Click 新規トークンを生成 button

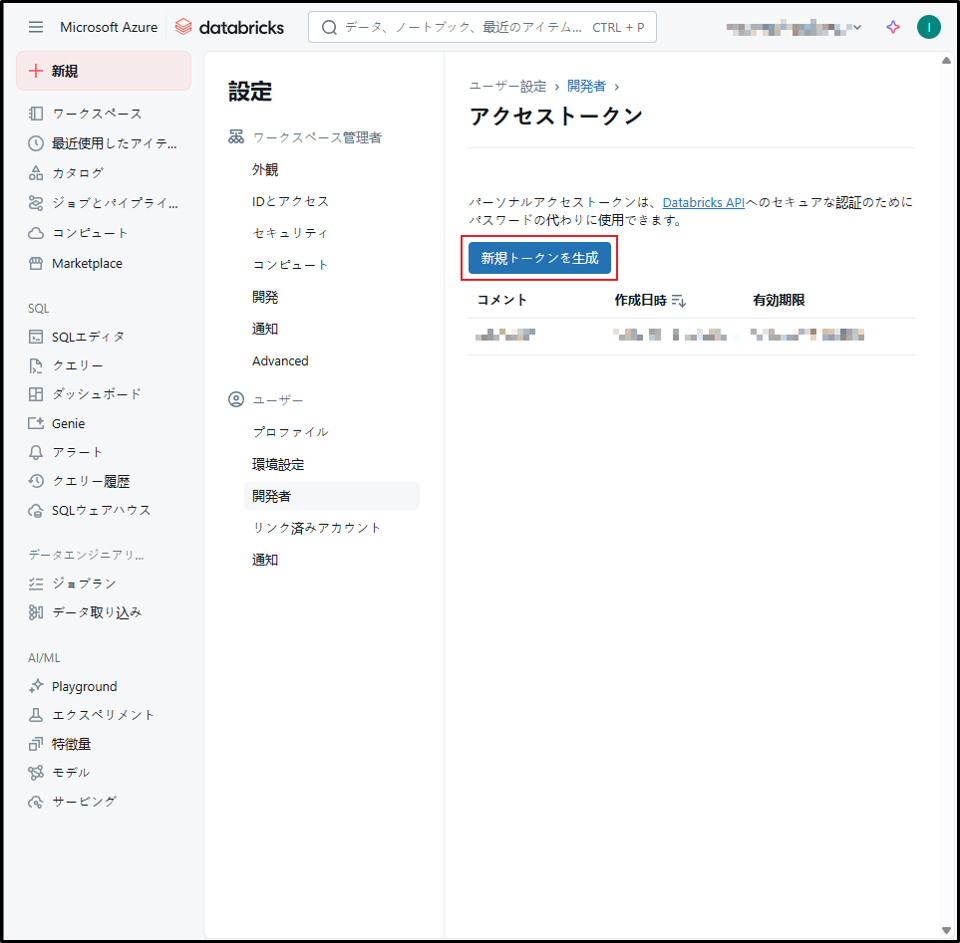point(539,258)
